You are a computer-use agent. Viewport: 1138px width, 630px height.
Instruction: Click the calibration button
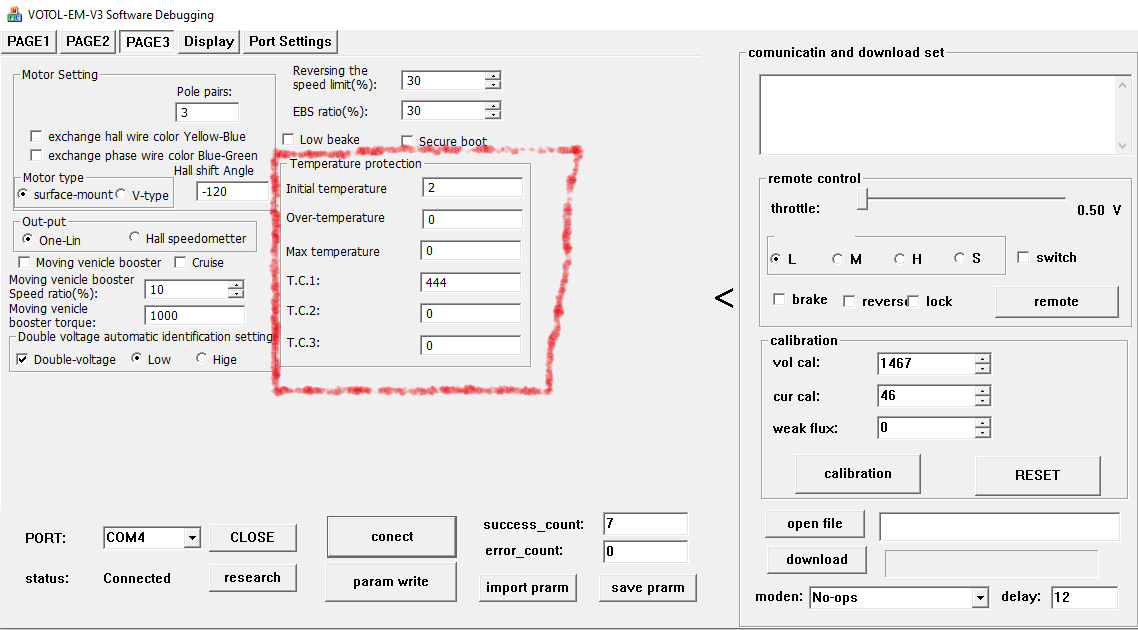click(857, 474)
